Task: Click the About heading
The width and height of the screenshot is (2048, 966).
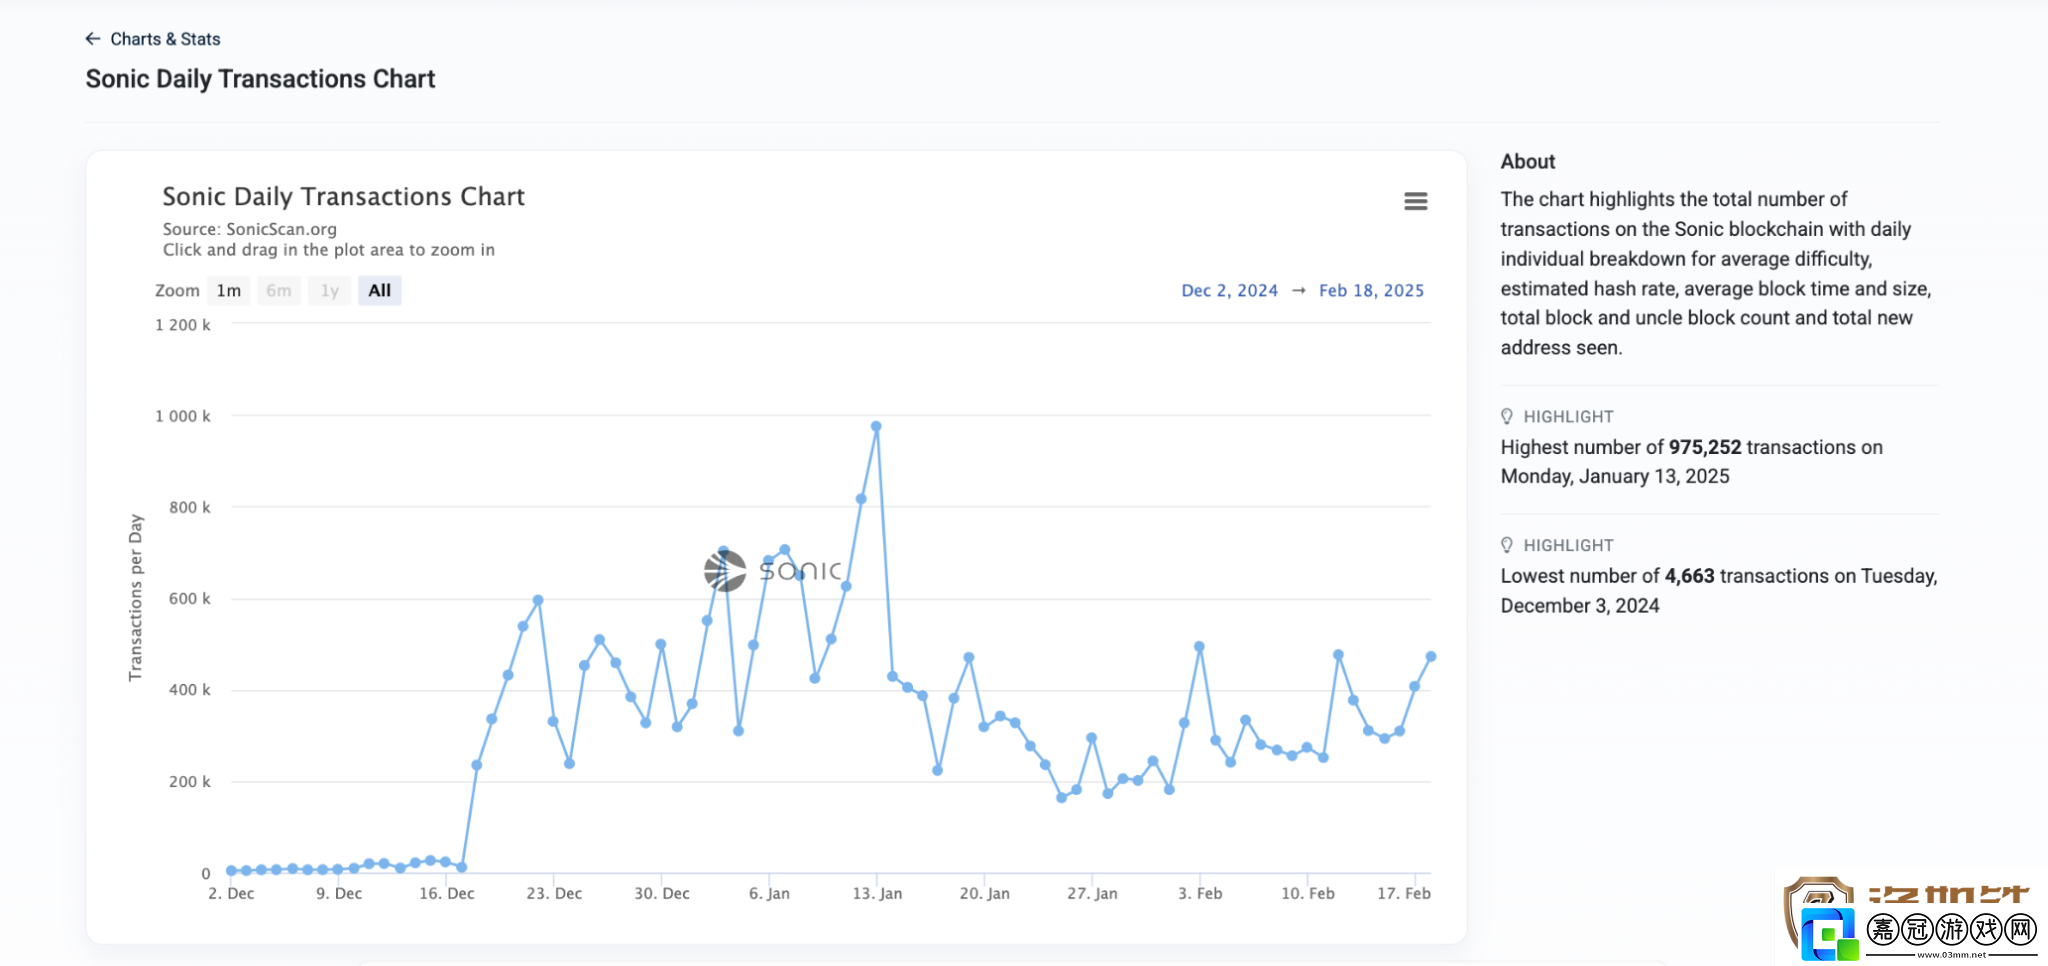Action: (1528, 162)
